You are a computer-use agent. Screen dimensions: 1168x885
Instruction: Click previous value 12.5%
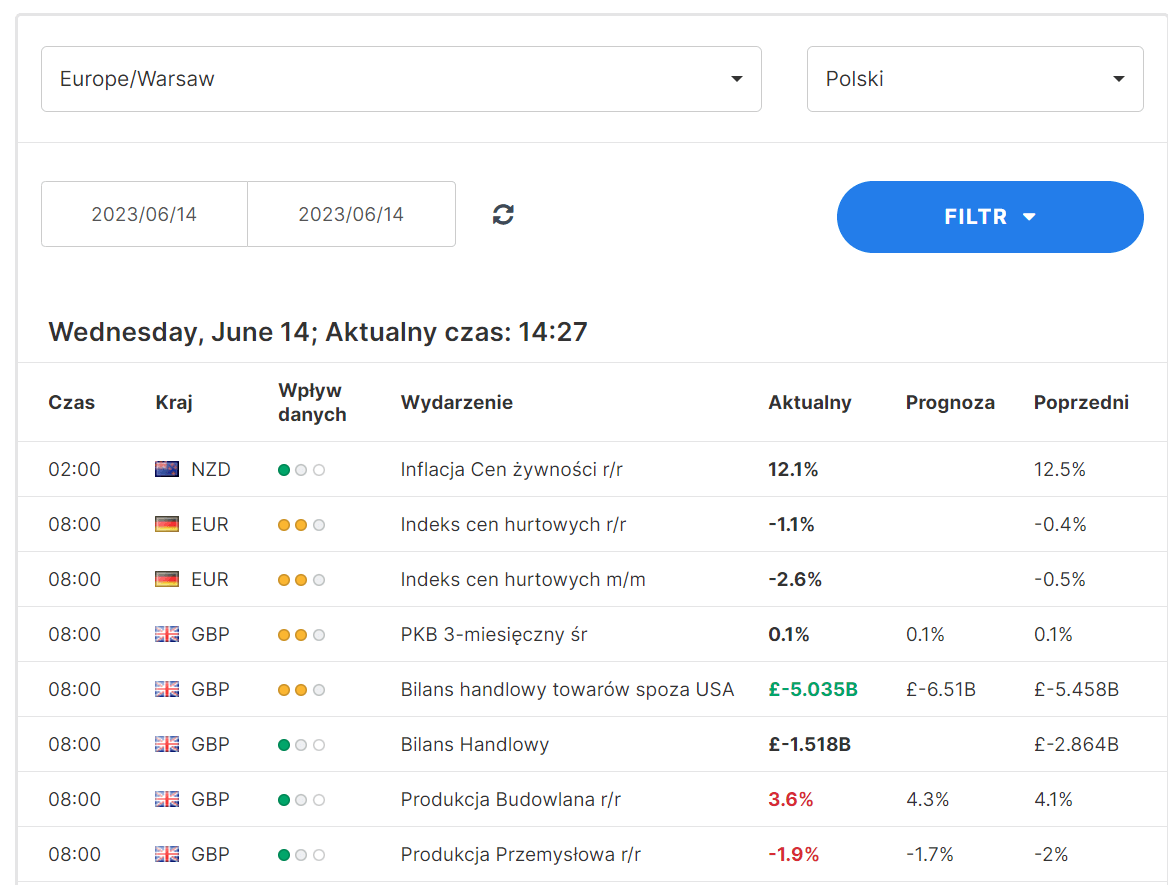(x=1059, y=469)
